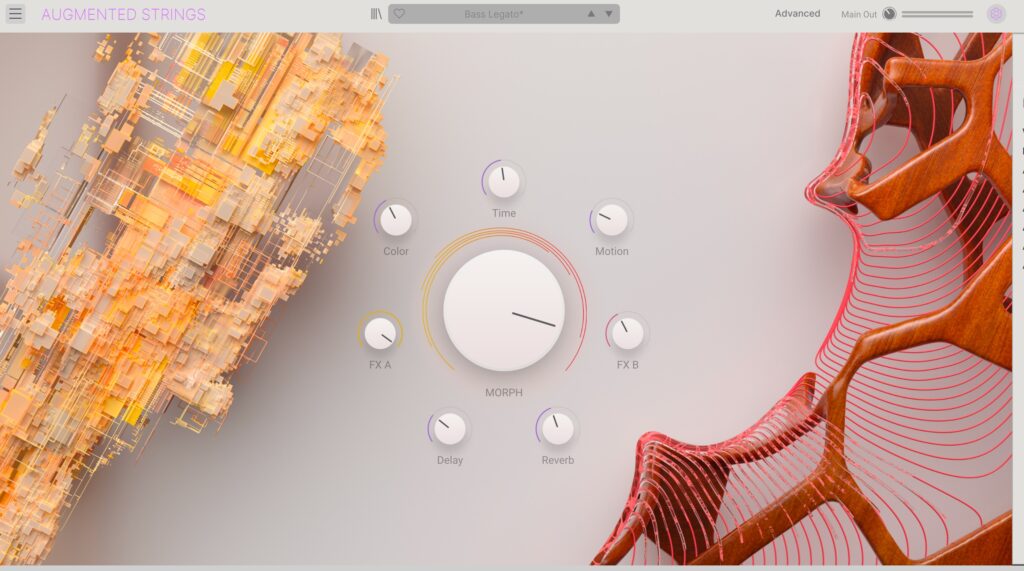The image size is (1024, 571).
Task: Click the Augmented Strings title logo
Action: coord(123,15)
